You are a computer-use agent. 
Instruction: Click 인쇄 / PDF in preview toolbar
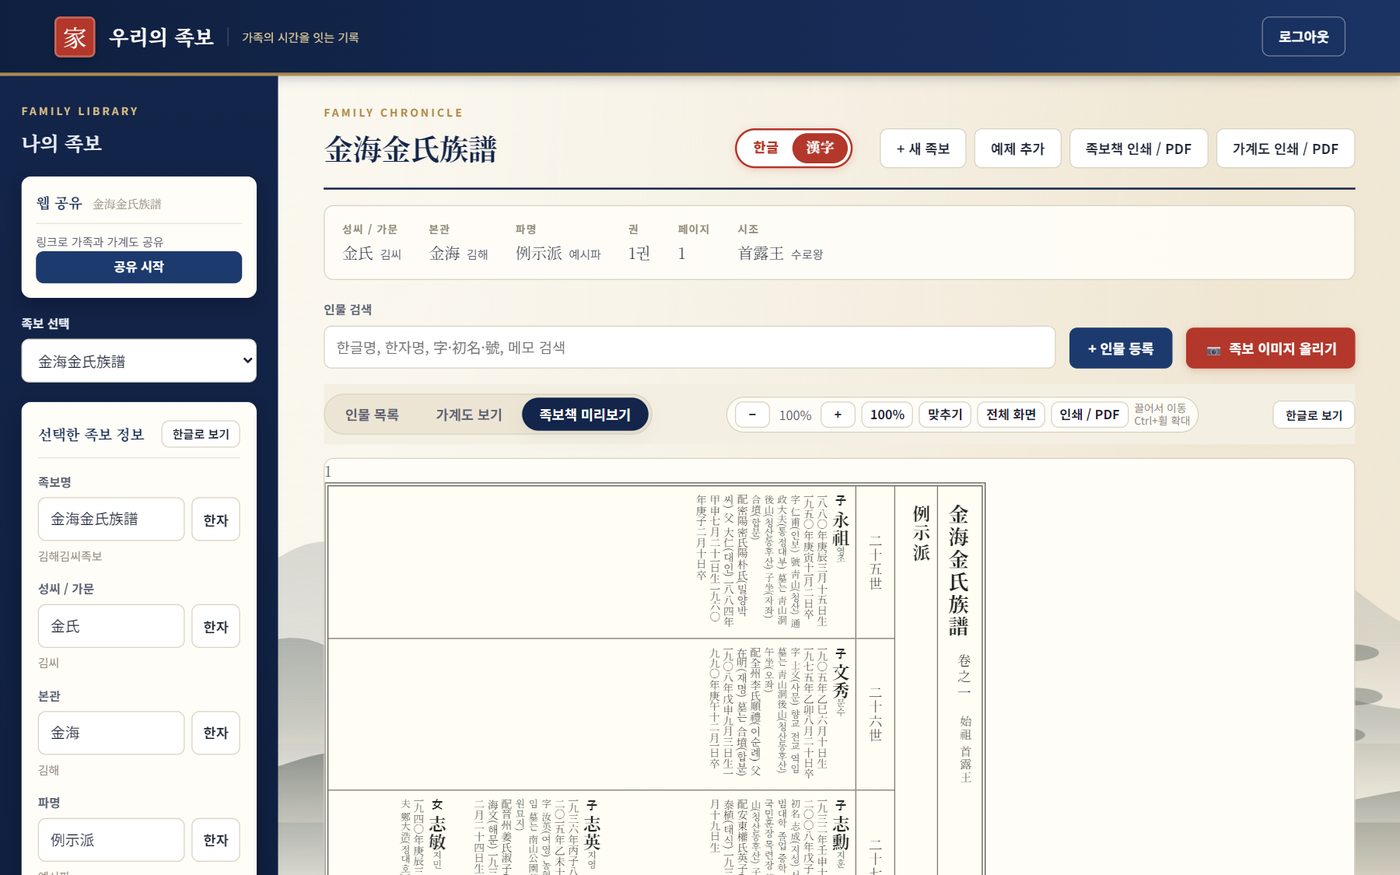tap(1089, 415)
